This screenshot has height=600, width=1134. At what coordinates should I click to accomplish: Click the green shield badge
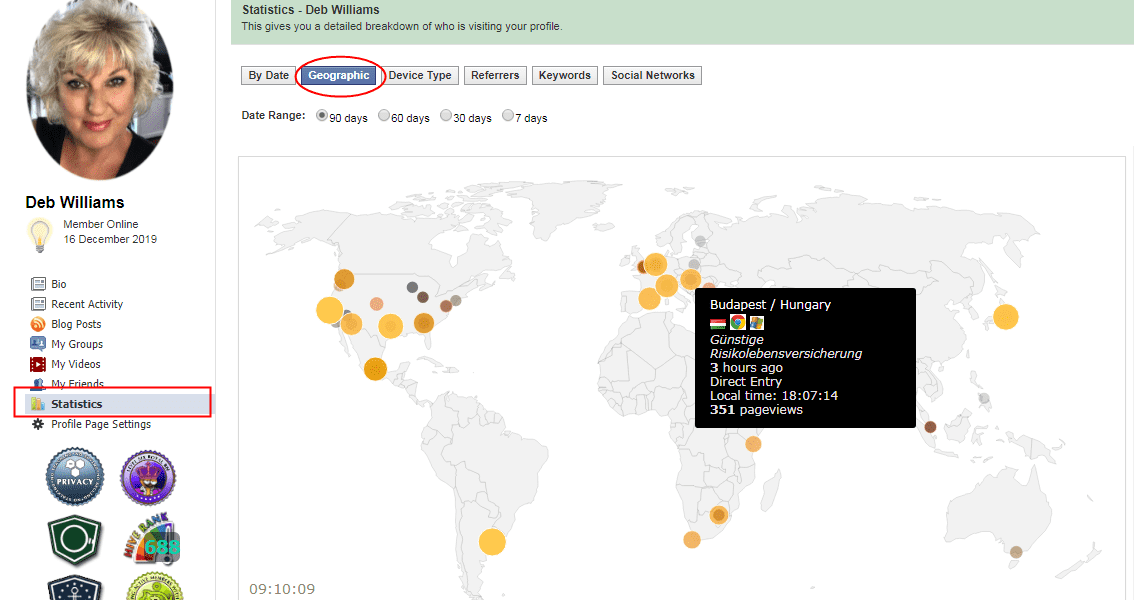(x=75, y=540)
